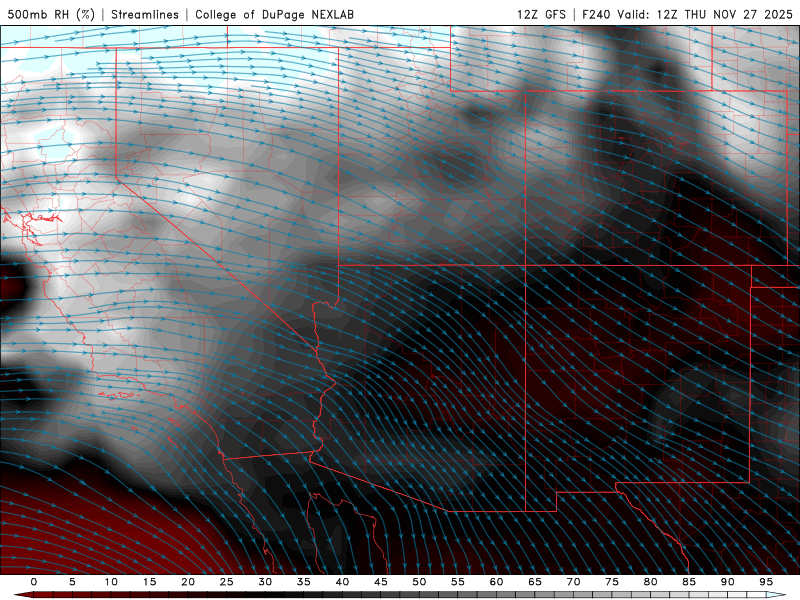Click the "F240" forecast hour text

pyautogui.click(x=596, y=14)
